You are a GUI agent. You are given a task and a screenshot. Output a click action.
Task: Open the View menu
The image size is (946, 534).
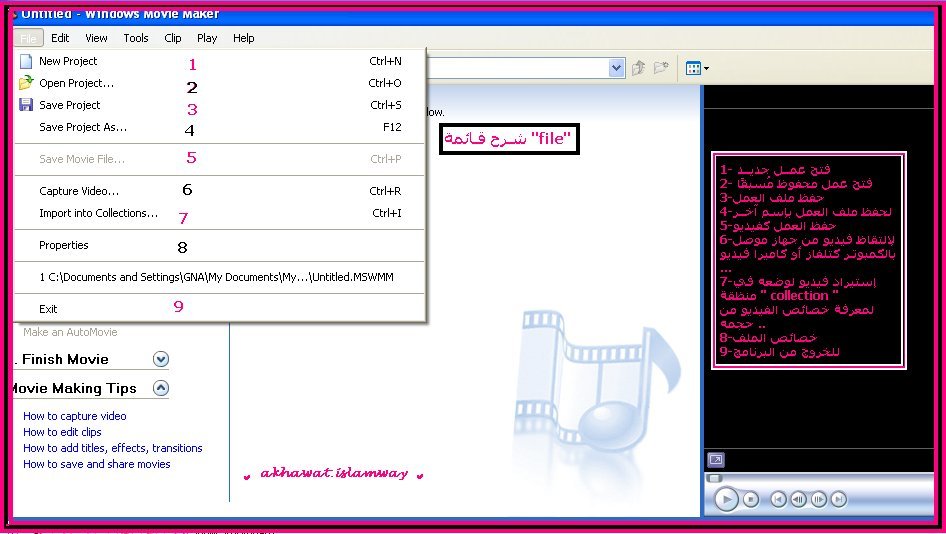click(x=96, y=38)
